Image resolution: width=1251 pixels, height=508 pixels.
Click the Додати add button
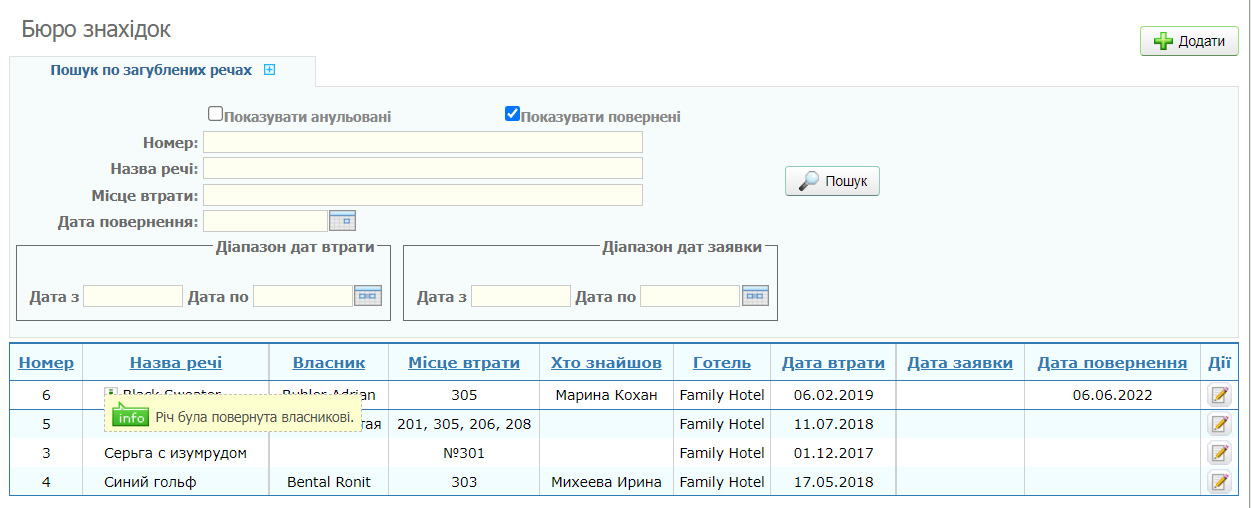[1189, 41]
